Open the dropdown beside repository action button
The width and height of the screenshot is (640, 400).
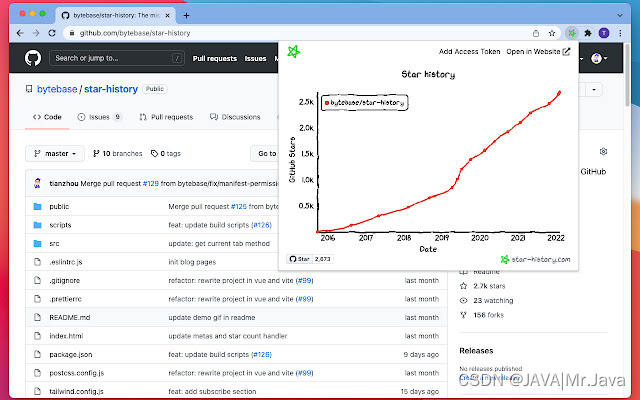[x=594, y=89]
